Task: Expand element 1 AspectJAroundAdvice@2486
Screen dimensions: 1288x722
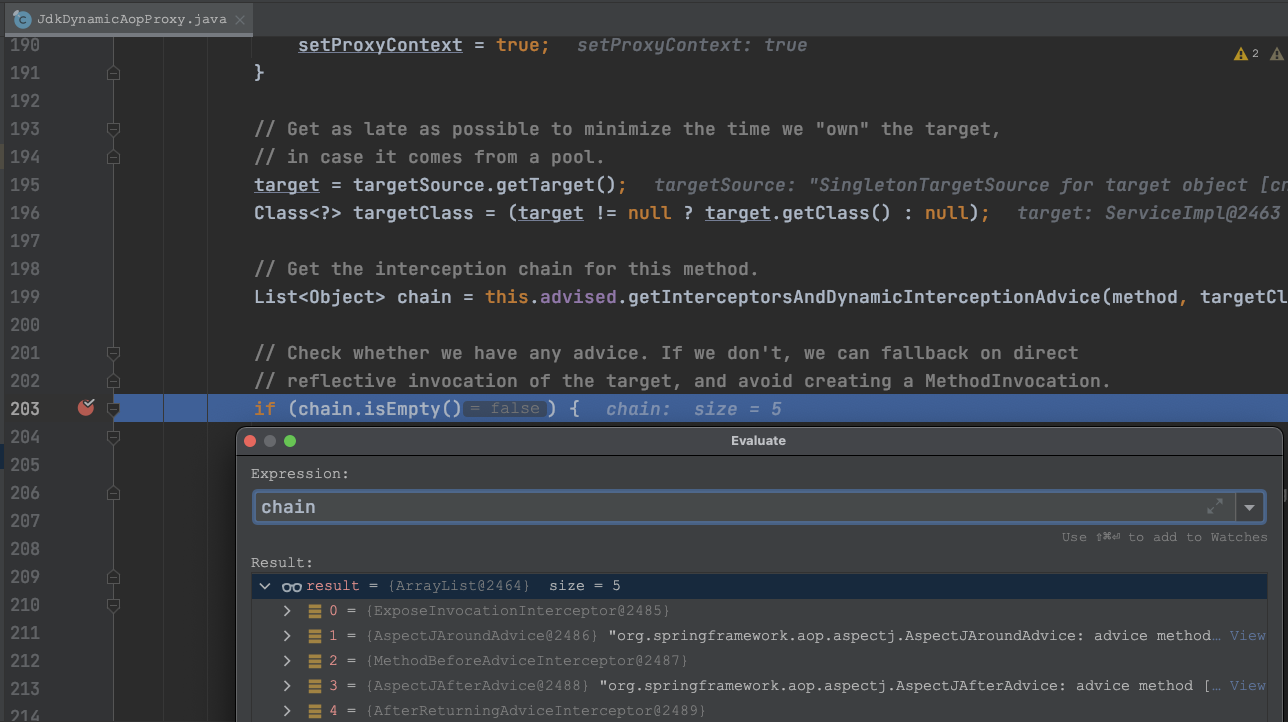Action: tap(287, 635)
